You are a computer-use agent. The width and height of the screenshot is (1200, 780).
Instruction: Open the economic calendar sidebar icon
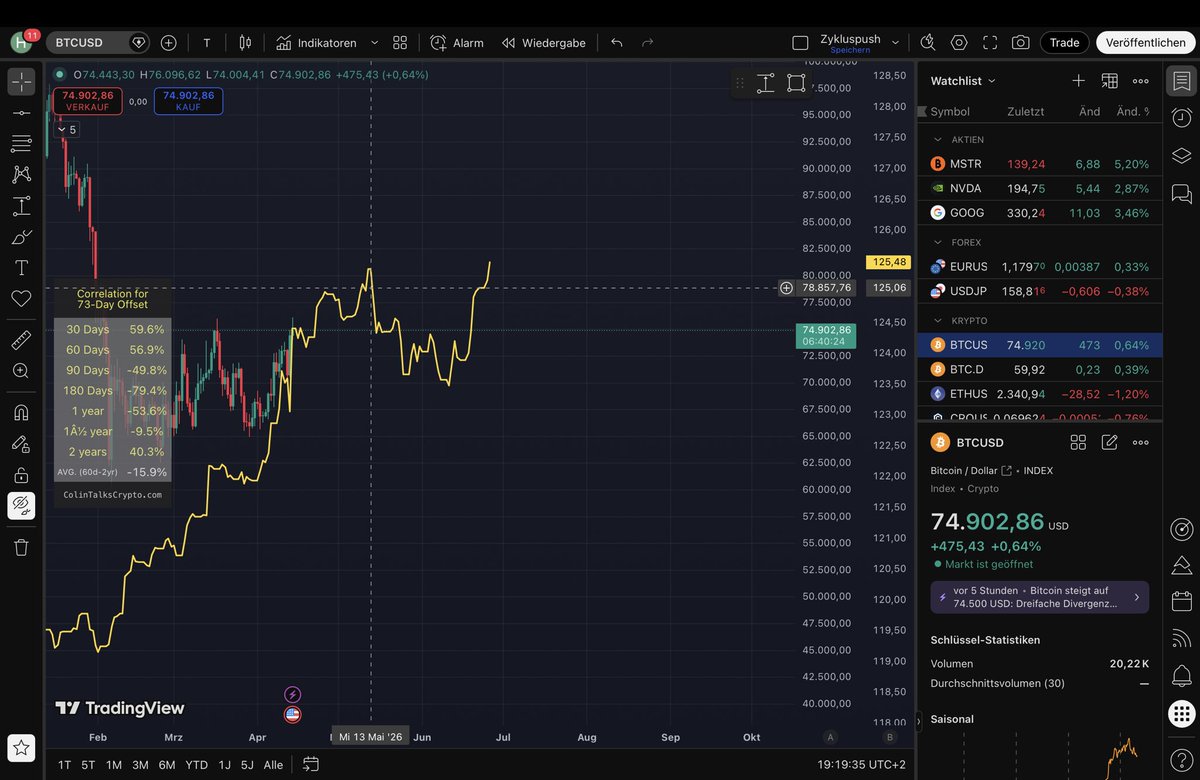pos(1181,601)
